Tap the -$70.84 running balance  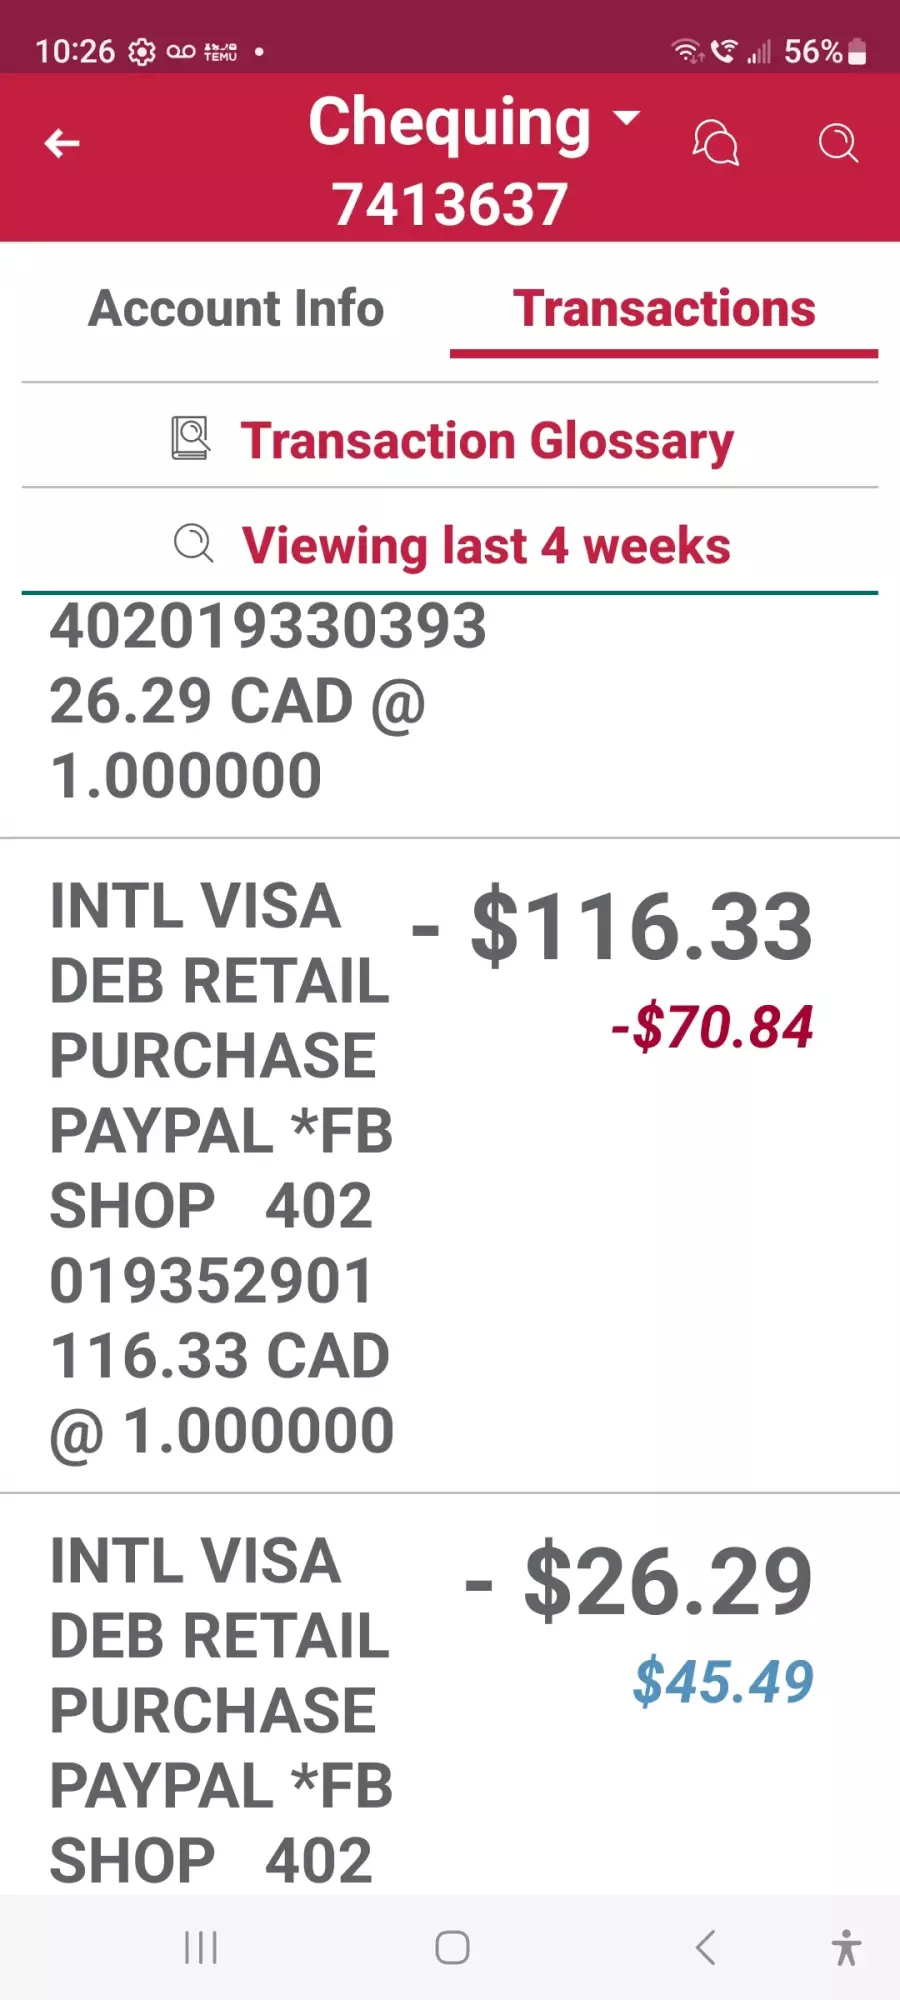712,1027
